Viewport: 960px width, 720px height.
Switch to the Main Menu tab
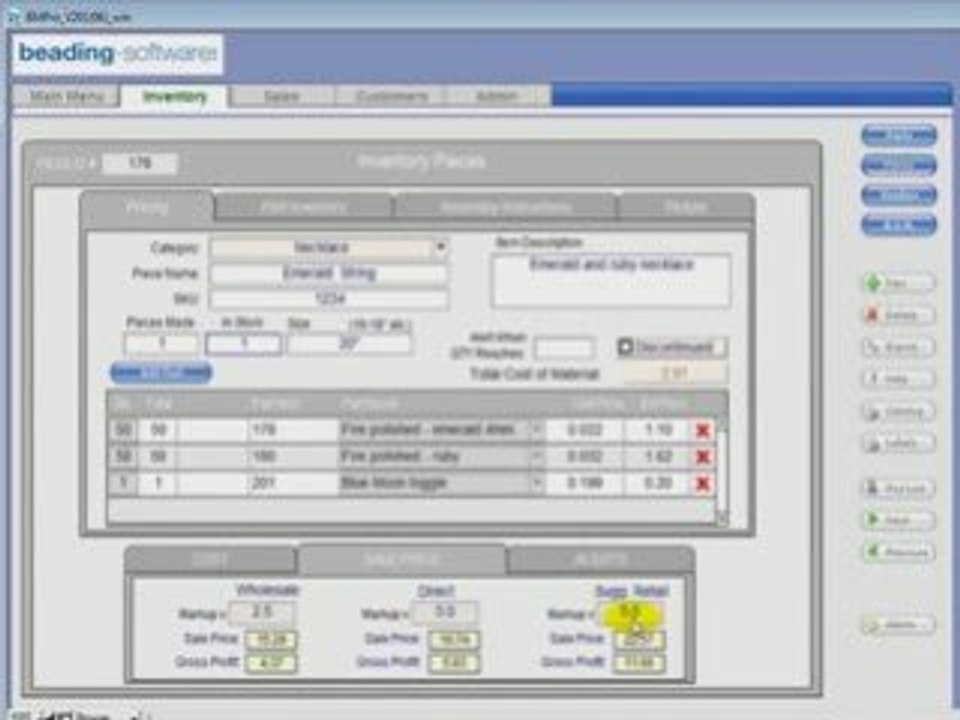tap(66, 96)
